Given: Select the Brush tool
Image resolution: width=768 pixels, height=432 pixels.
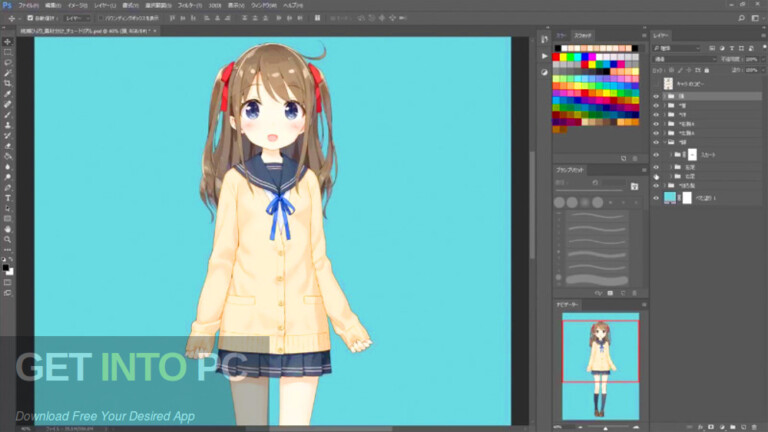Looking at the screenshot, I should point(7,115).
